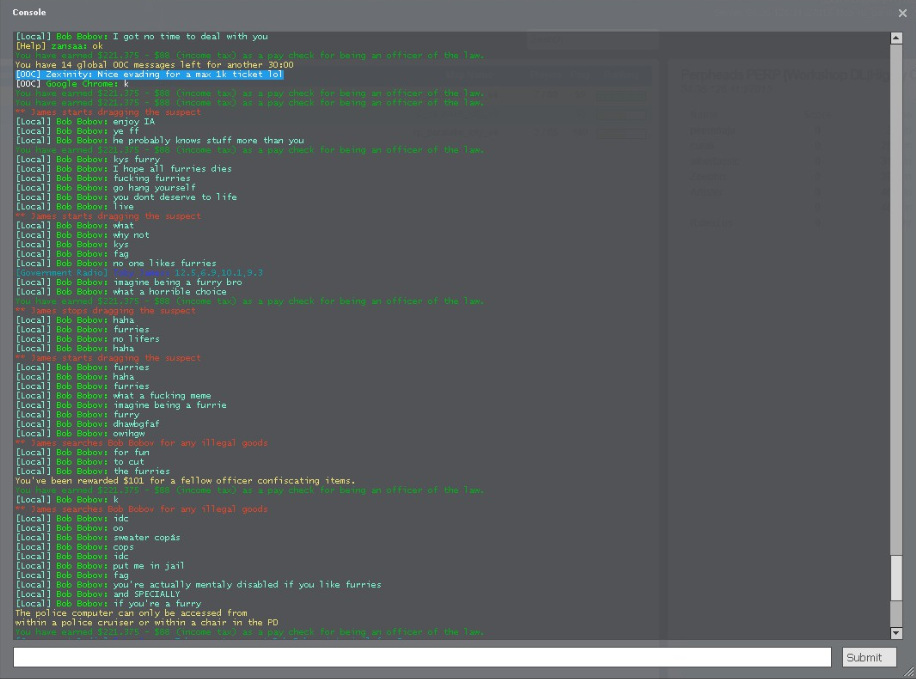
Task: Select highlighted Zexinity OOC message line
Action: [149, 74]
